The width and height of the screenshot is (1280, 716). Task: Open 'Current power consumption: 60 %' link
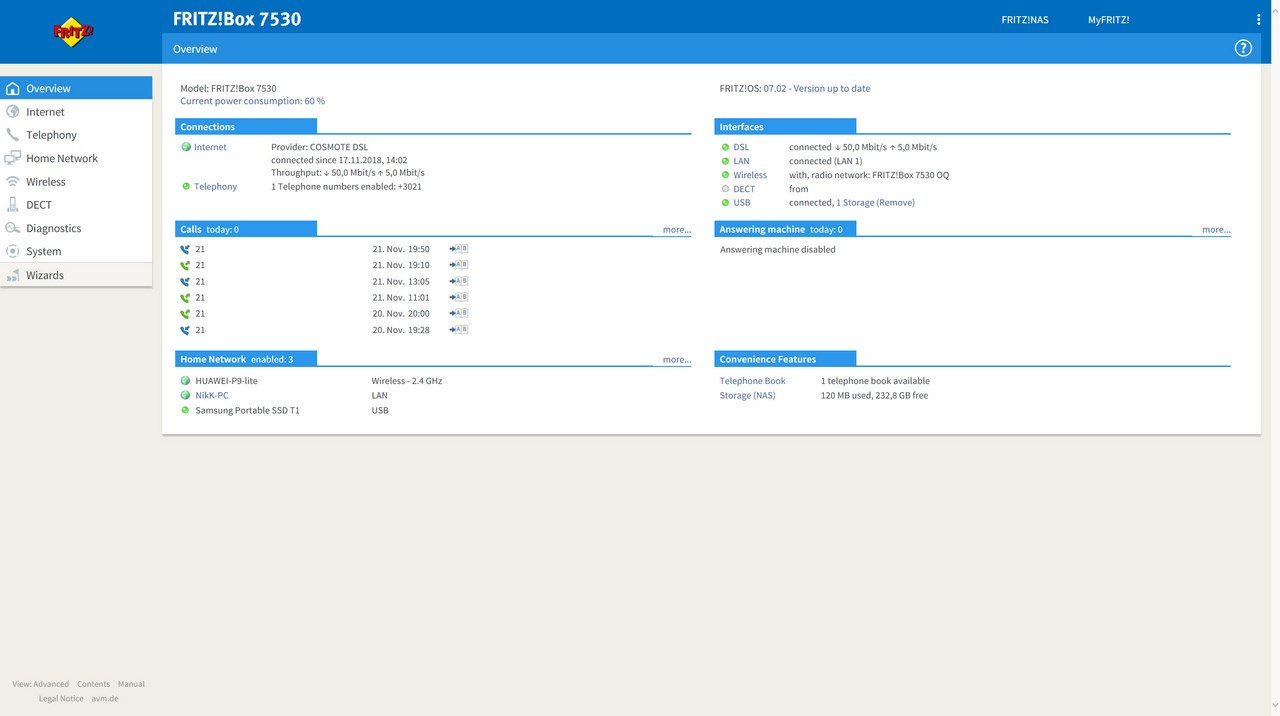point(252,101)
